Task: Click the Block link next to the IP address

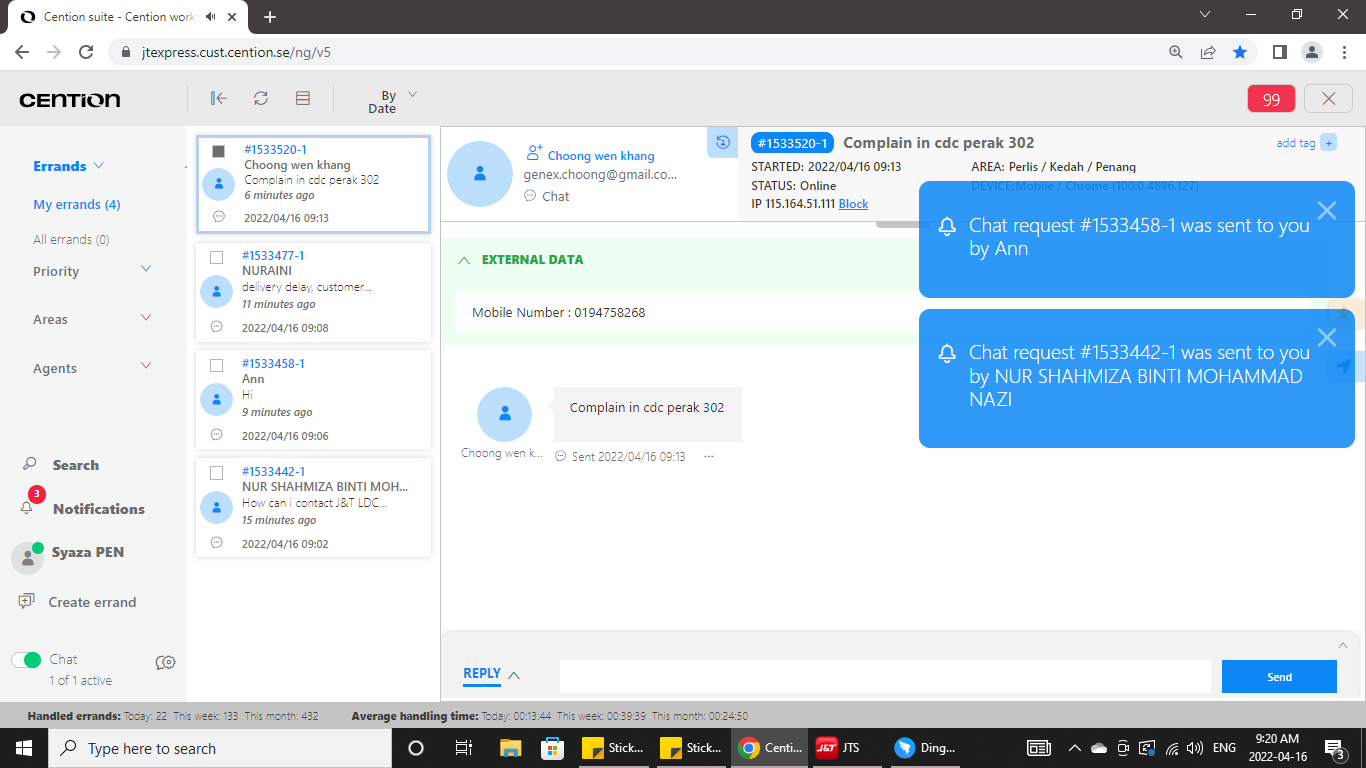Action: pos(853,204)
